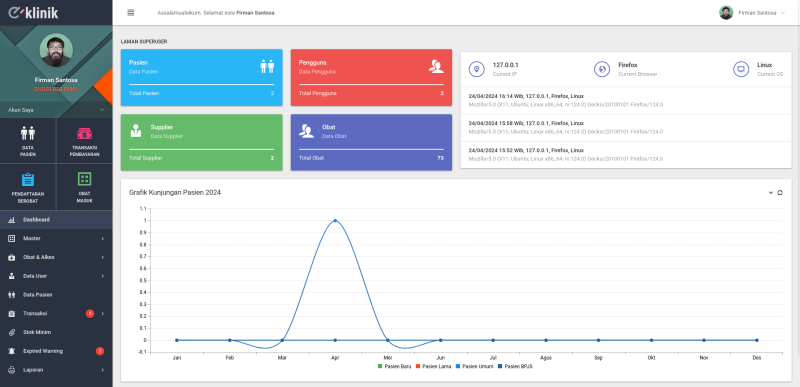Expand the Akun Saya dropdown
Screen dimensions: 800x387
(x=56, y=110)
